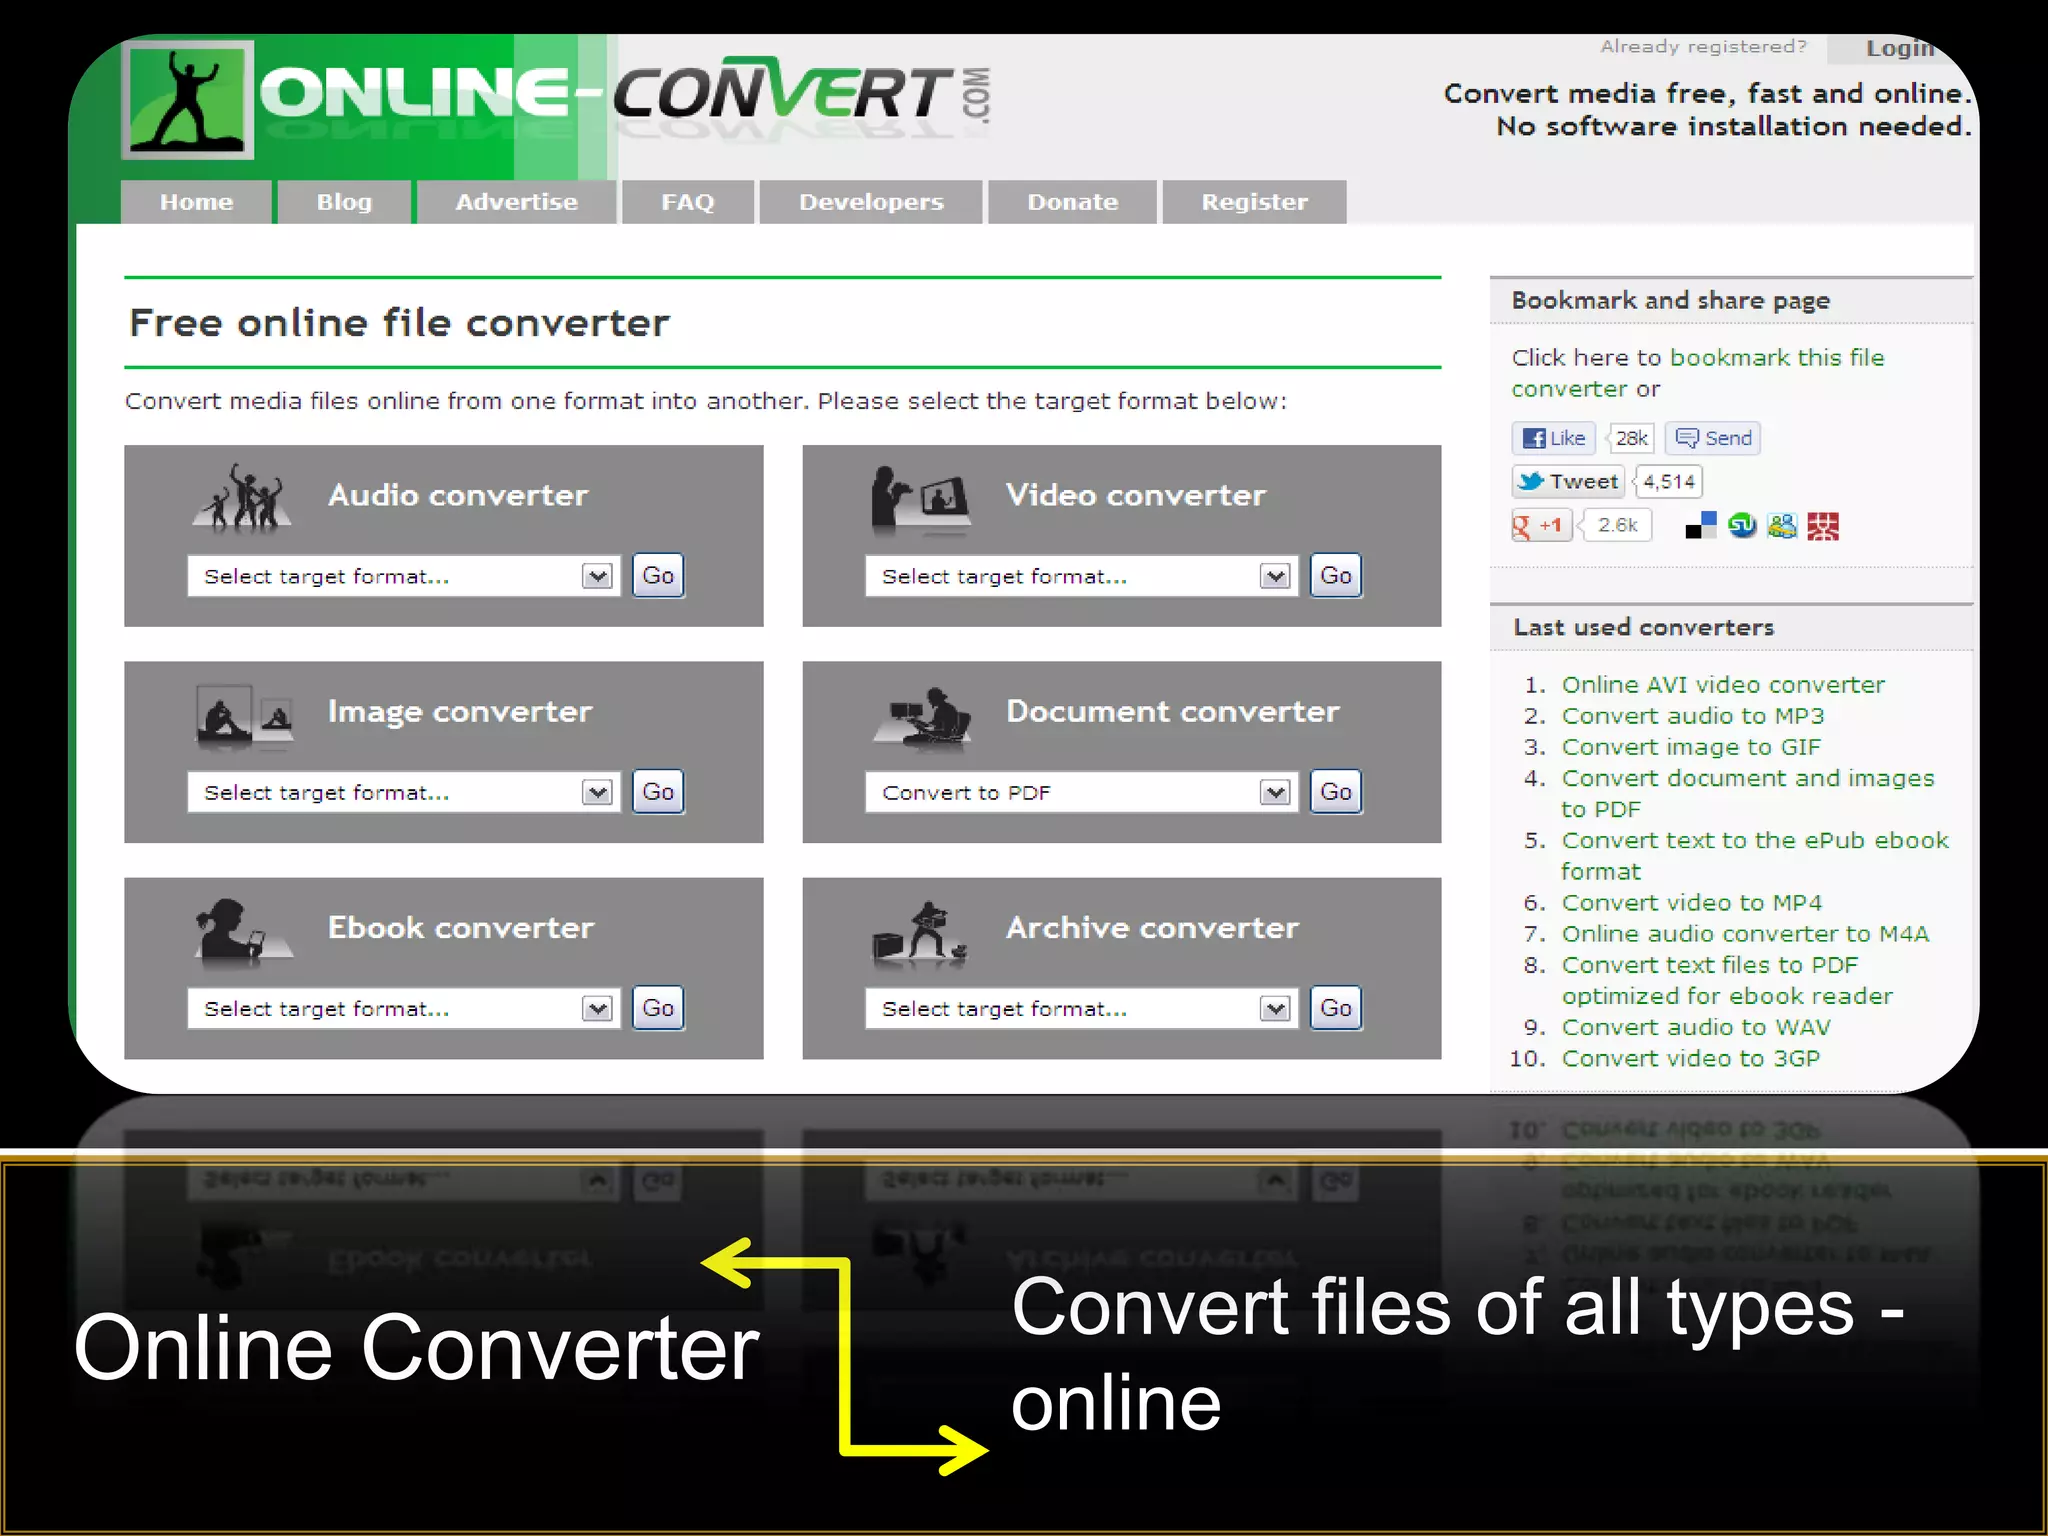
Task: Open the Ebook converter format dropdown
Action: pos(404,1008)
